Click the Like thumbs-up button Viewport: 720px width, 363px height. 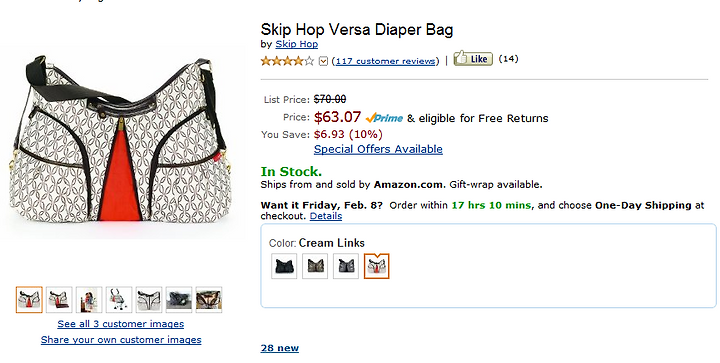pos(473,59)
